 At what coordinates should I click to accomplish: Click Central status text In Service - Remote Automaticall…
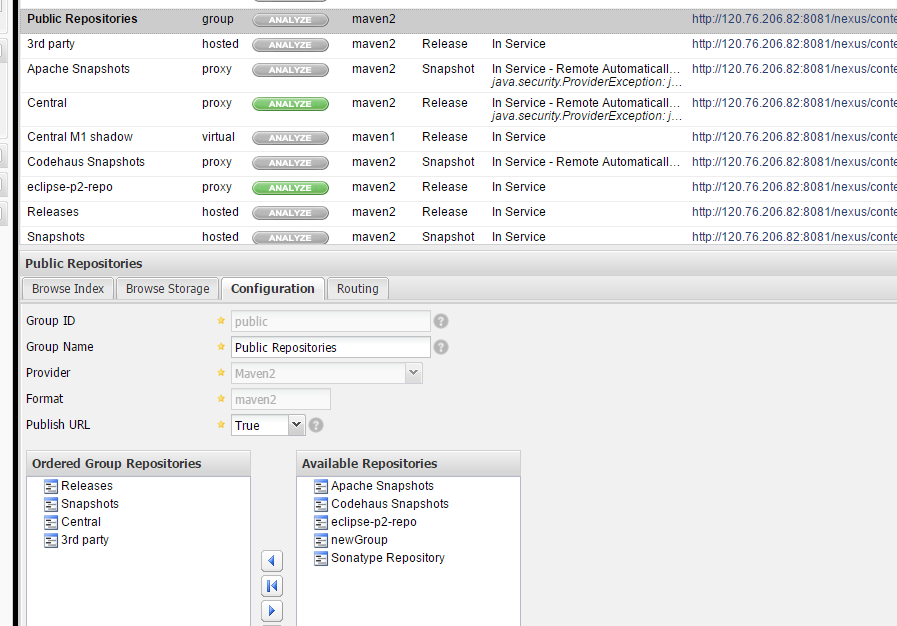click(586, 103)
